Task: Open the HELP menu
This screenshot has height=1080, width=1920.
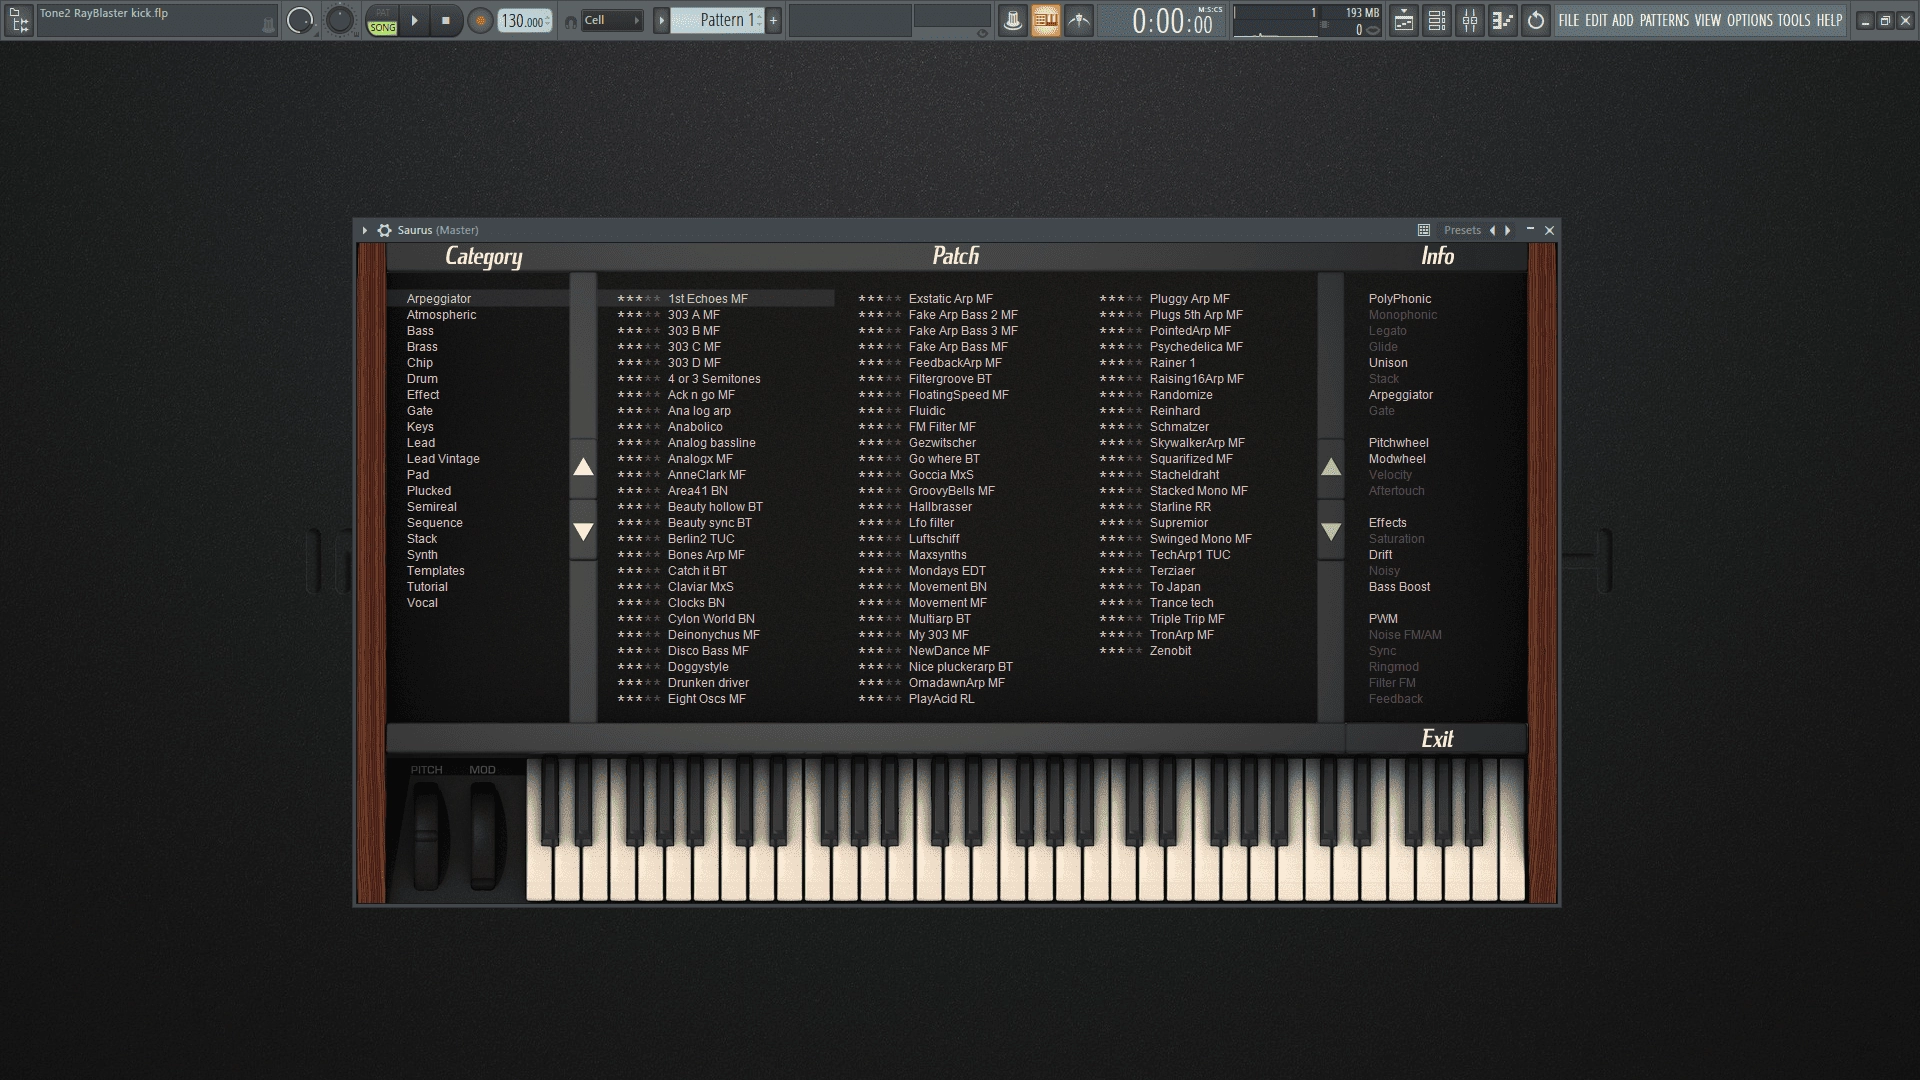Action: (x=1829, y=20)
